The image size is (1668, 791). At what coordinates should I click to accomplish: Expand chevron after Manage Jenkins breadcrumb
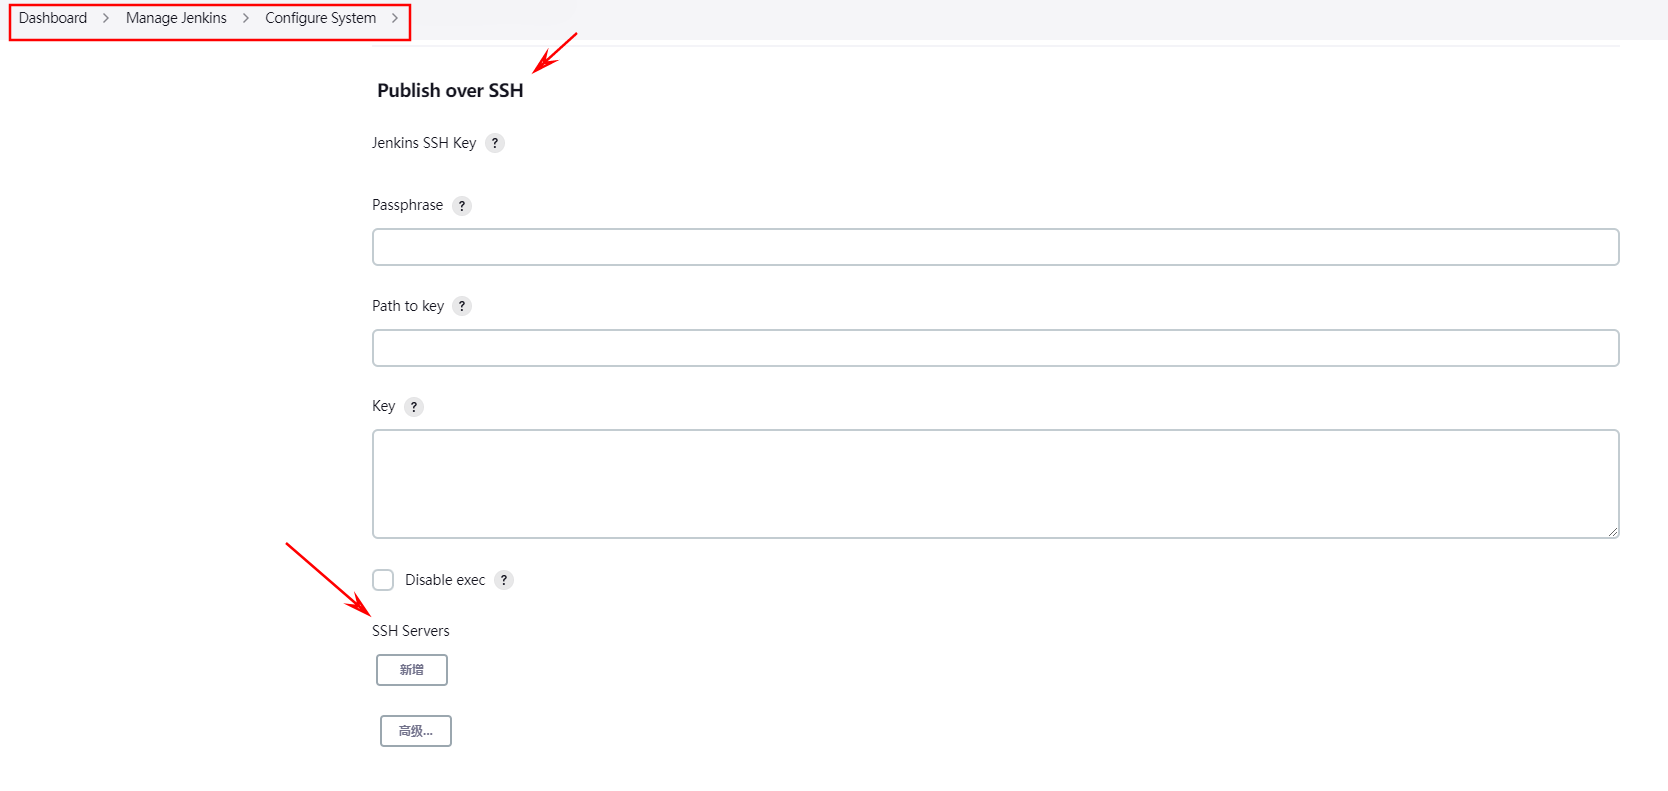246,18
